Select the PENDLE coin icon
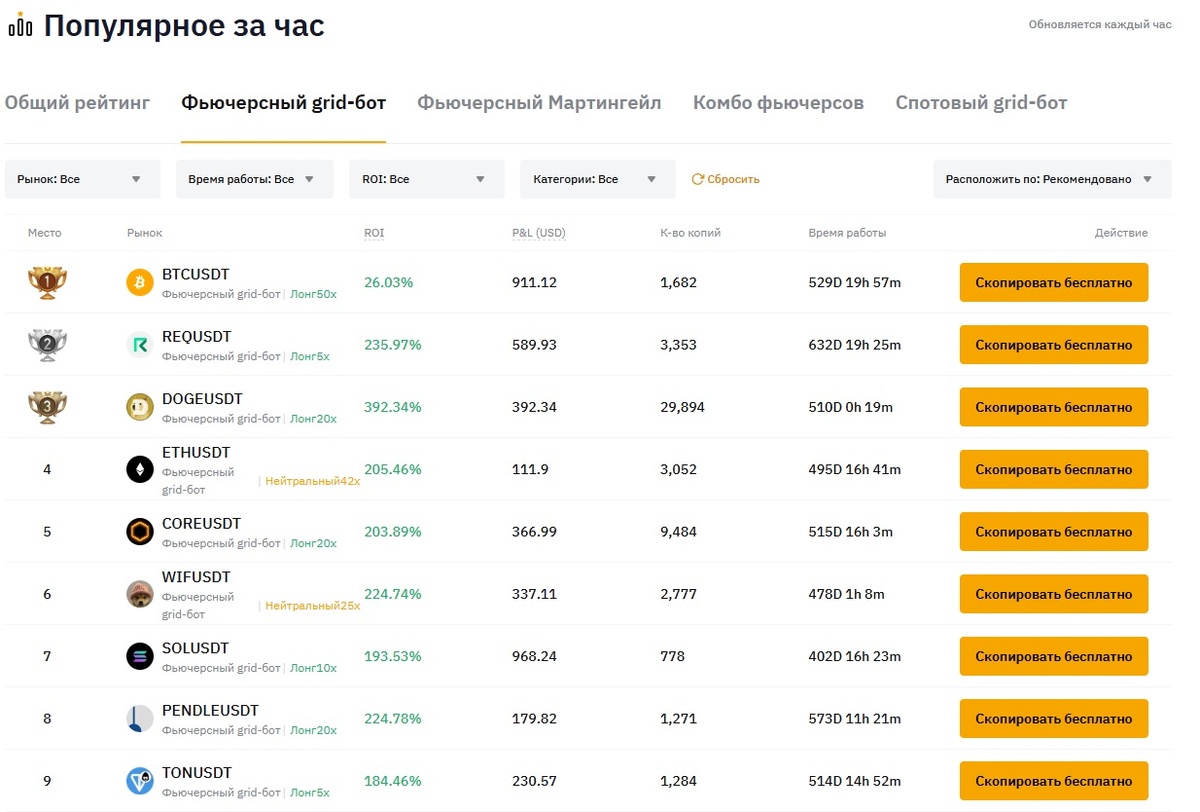 (x=139, y=718)
